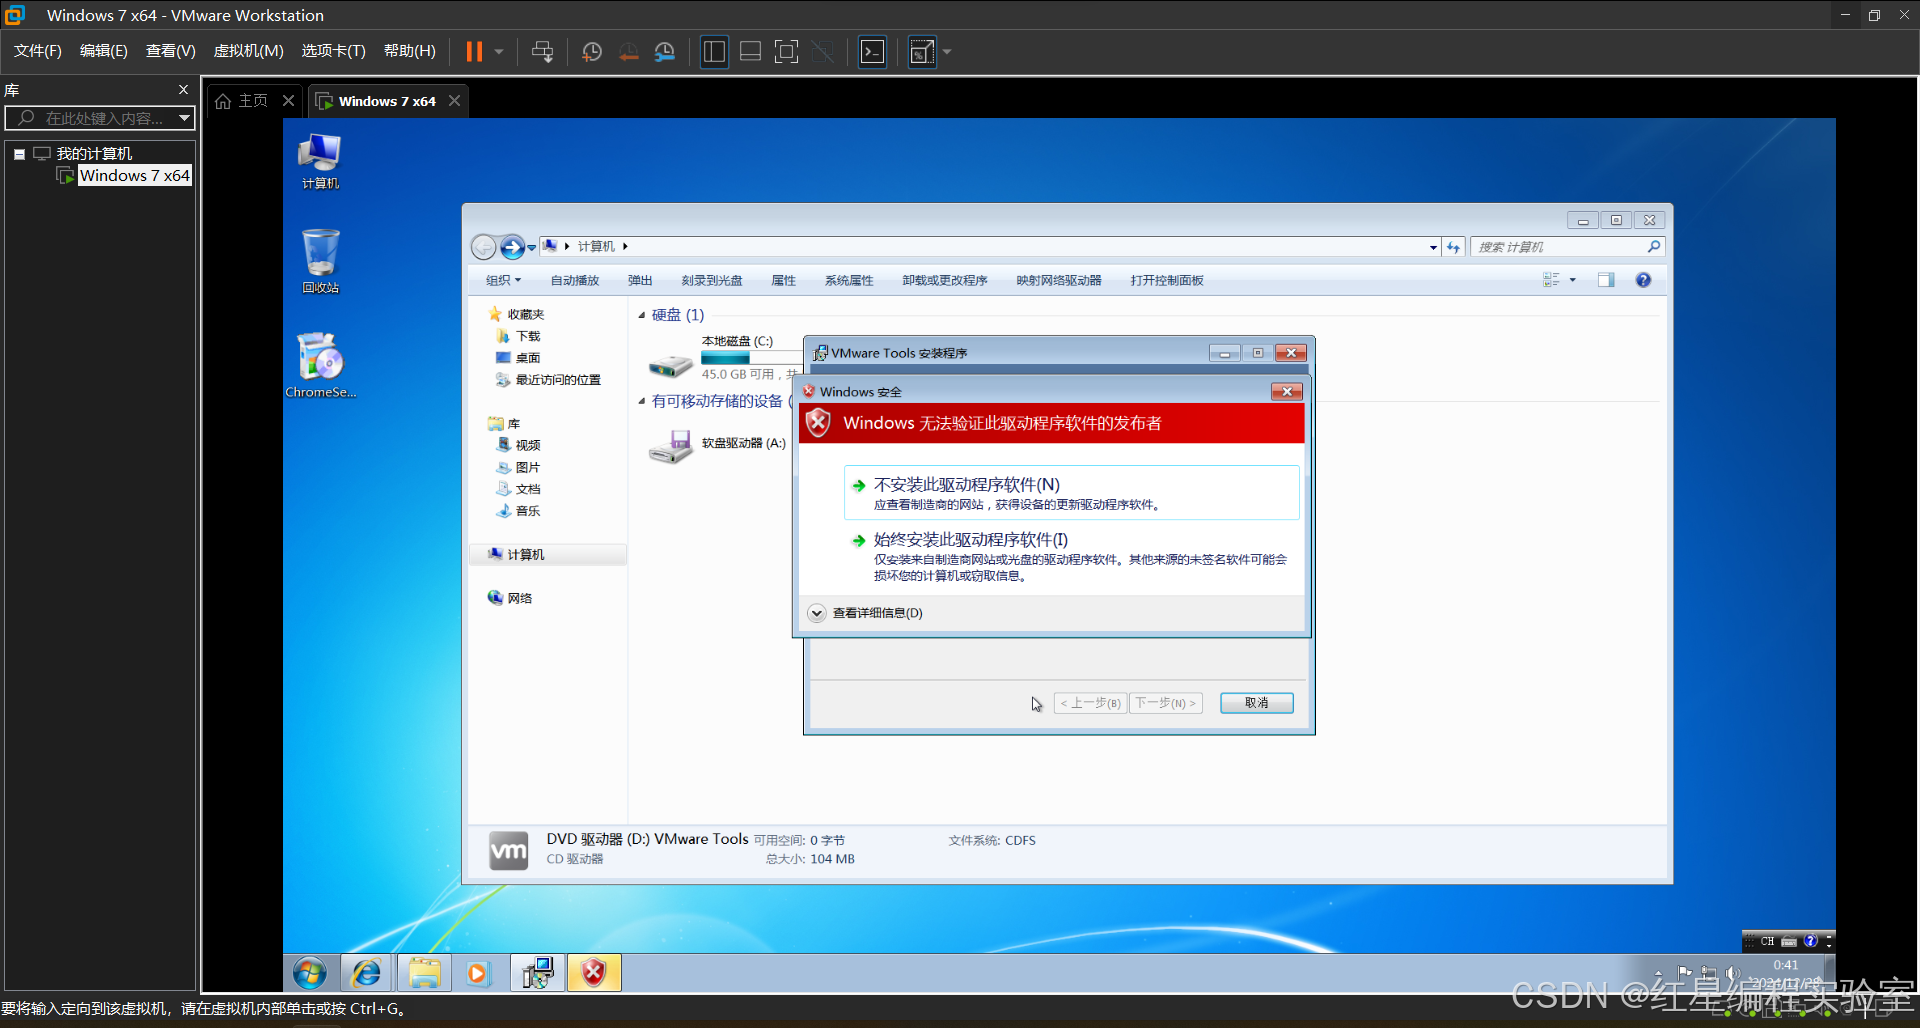Switch to Unity mode
The height and width of the screenshot is (1028, 1920).
pos(822,51)
